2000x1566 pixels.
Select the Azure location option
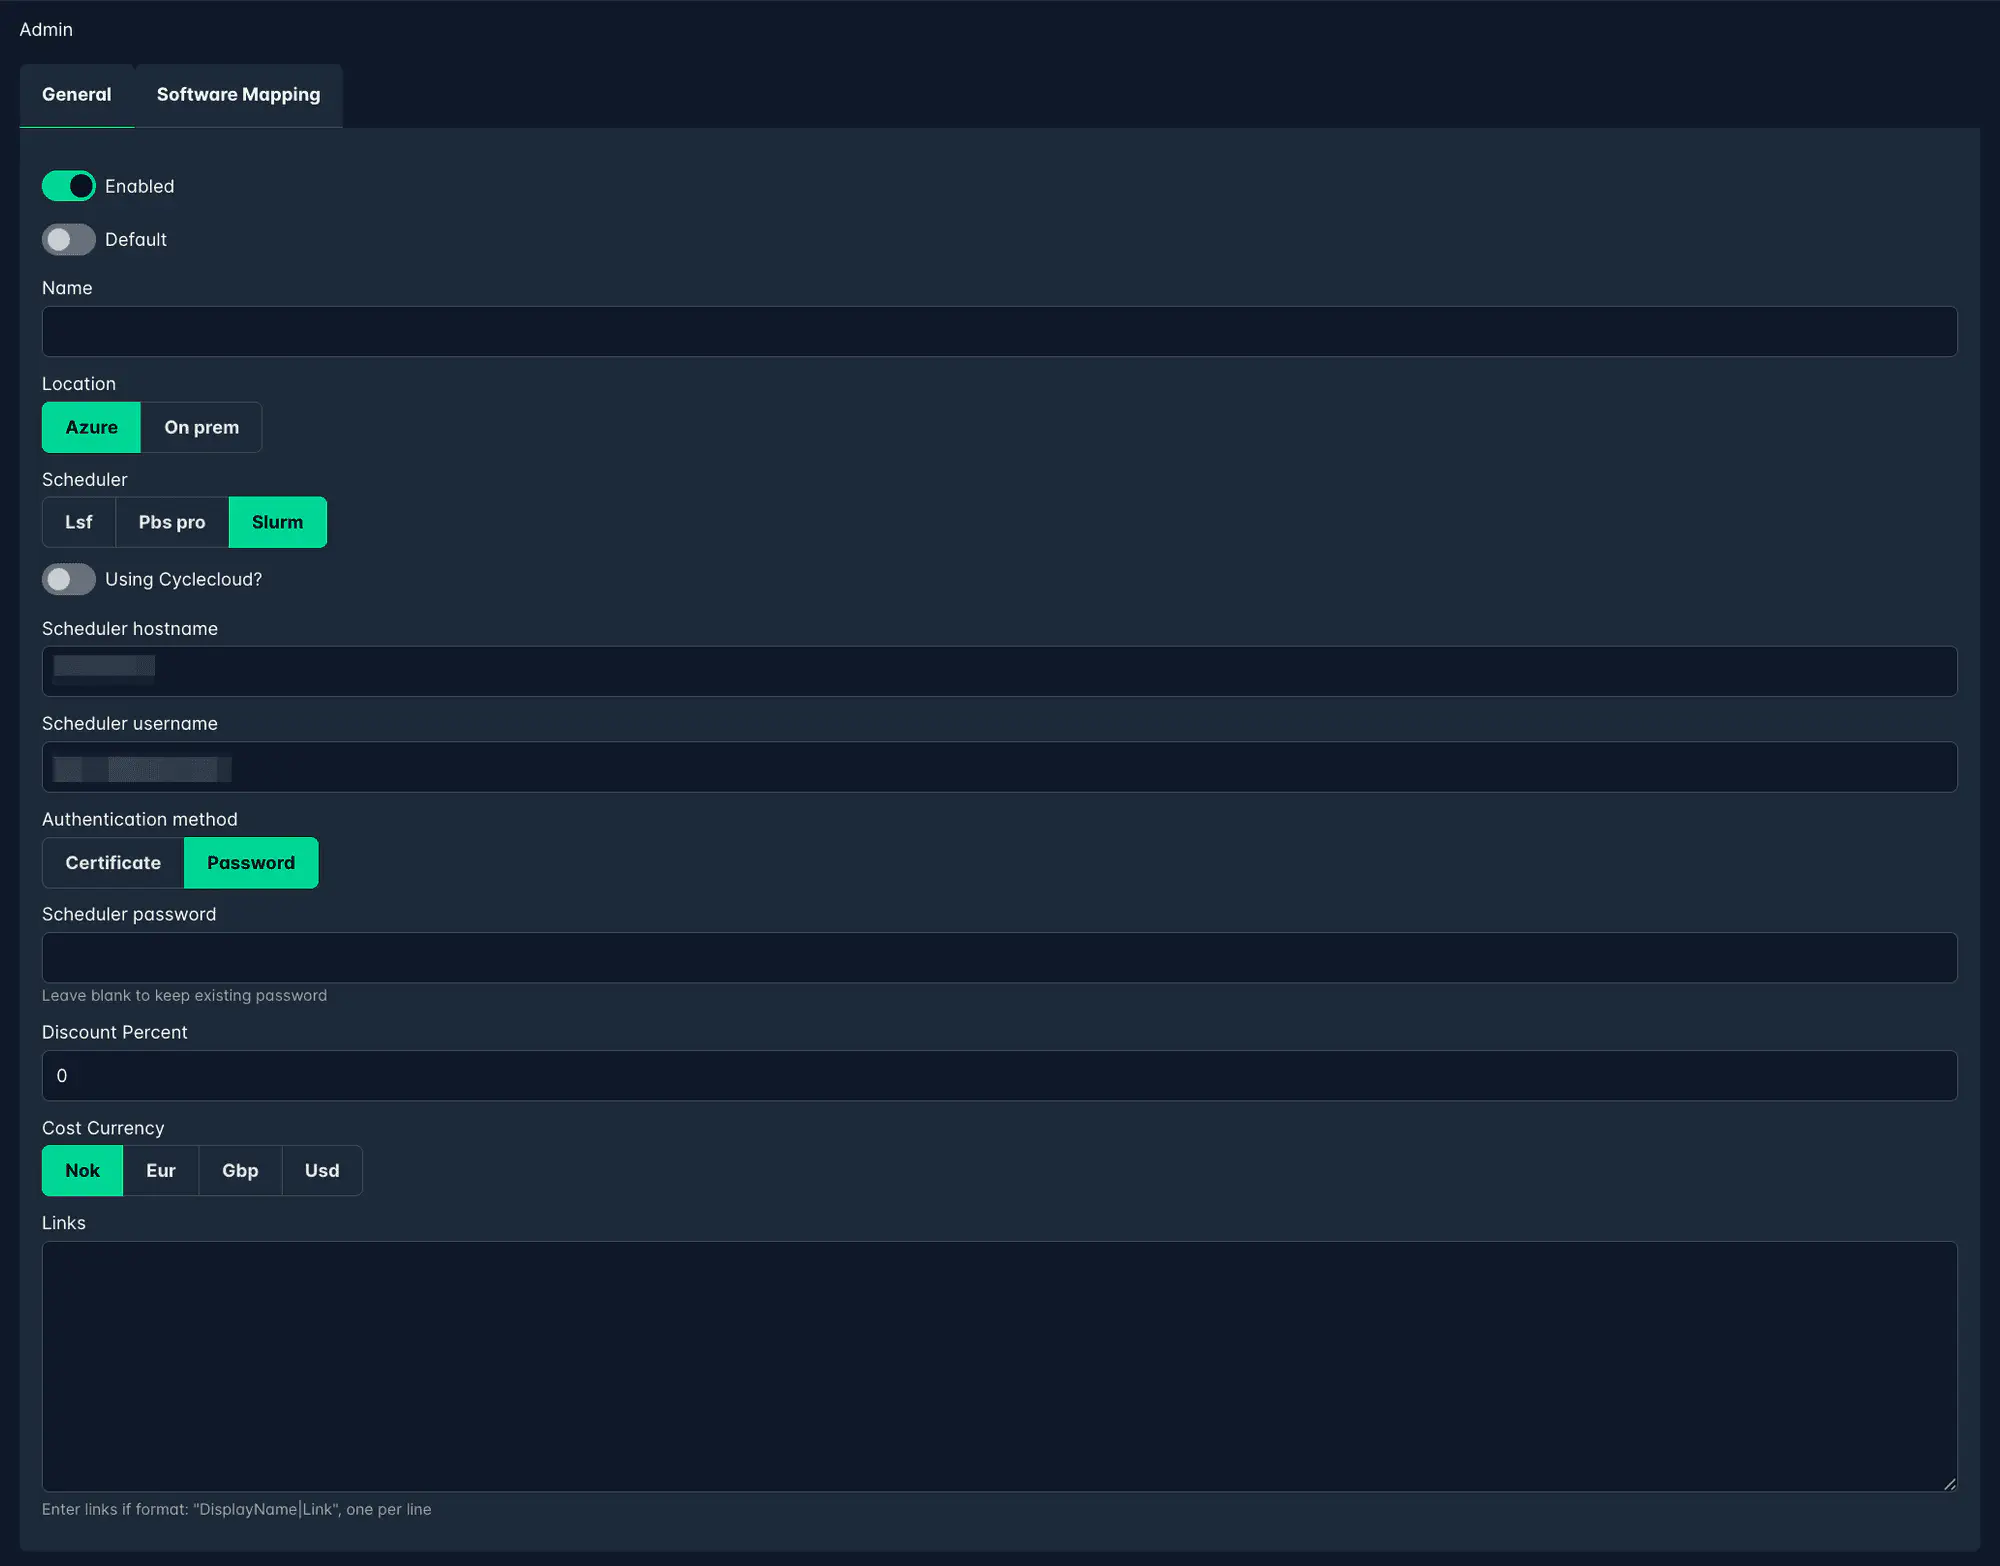(90, 427)
